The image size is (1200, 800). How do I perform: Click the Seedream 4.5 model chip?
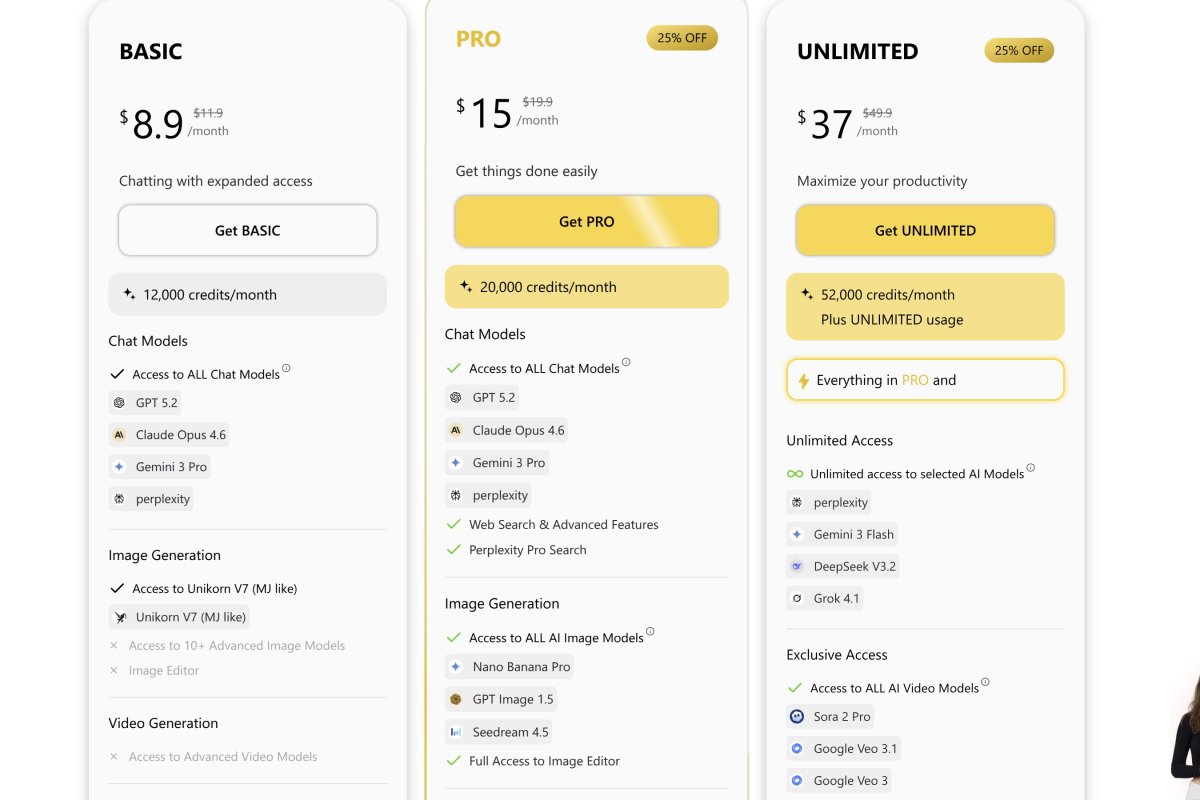pos(499,732)
